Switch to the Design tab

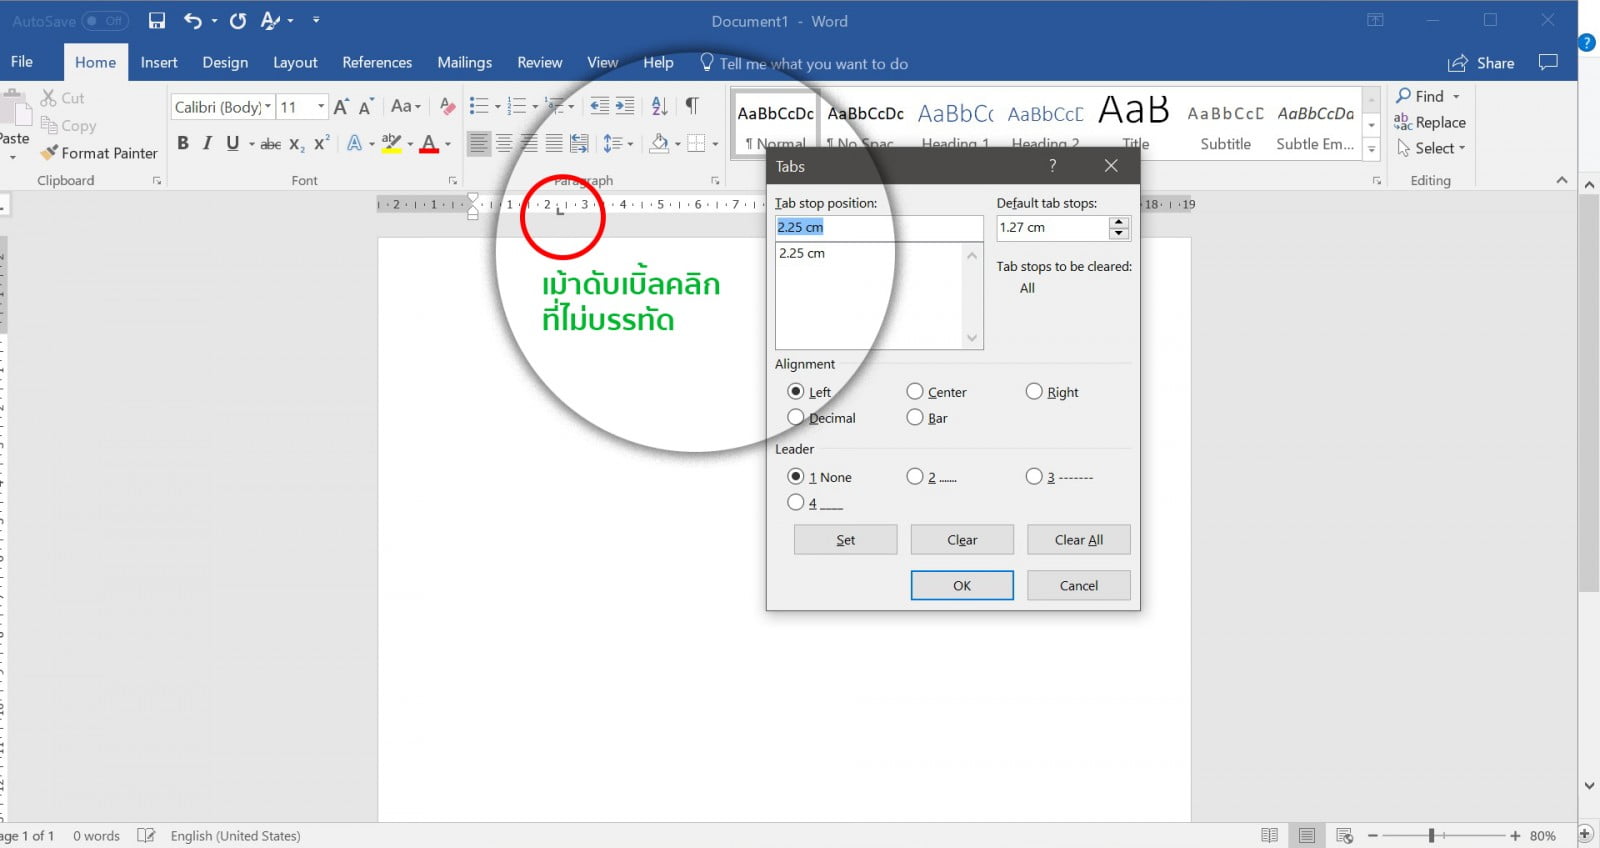[225, 62]
